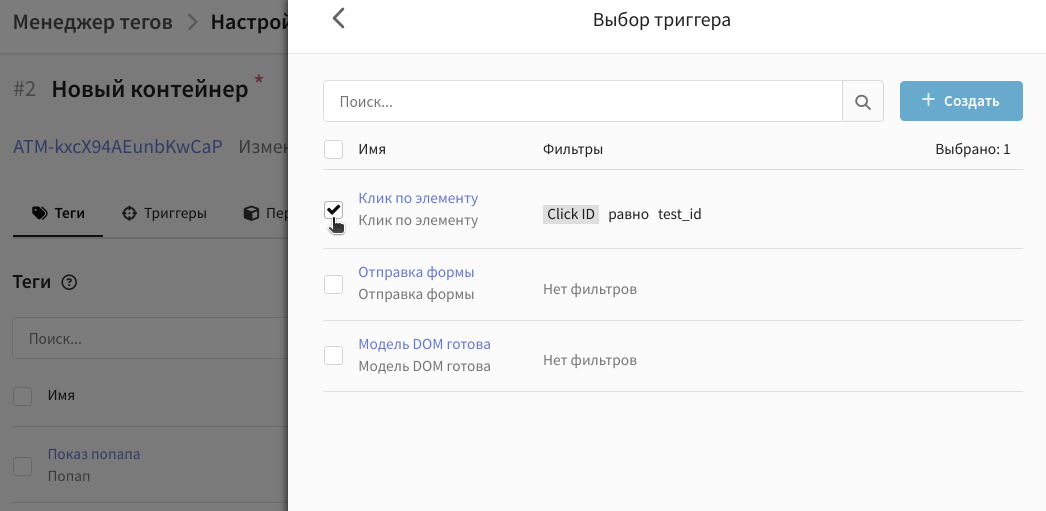
Task: Click the ATM-kxcX94AEunbKwCaP container ID link
Action: [x=117, y=147]
